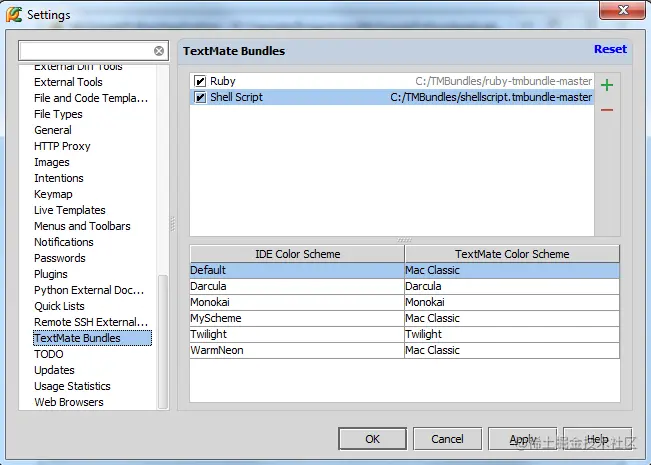The image size is (651, 465).
Task: Select MyScheme IDE color scheme cell
Action: pyautogui.click(x=297, y=318)
